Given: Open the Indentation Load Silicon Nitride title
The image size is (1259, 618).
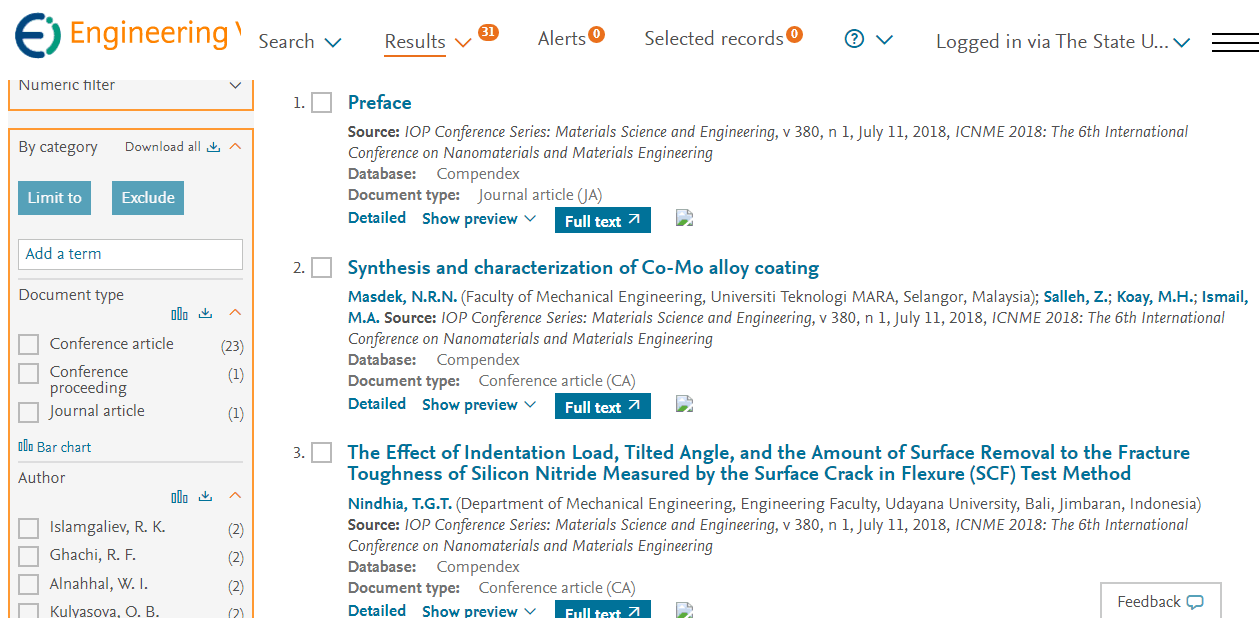Looking at the screenshot, I should click(x=769, y=463).
